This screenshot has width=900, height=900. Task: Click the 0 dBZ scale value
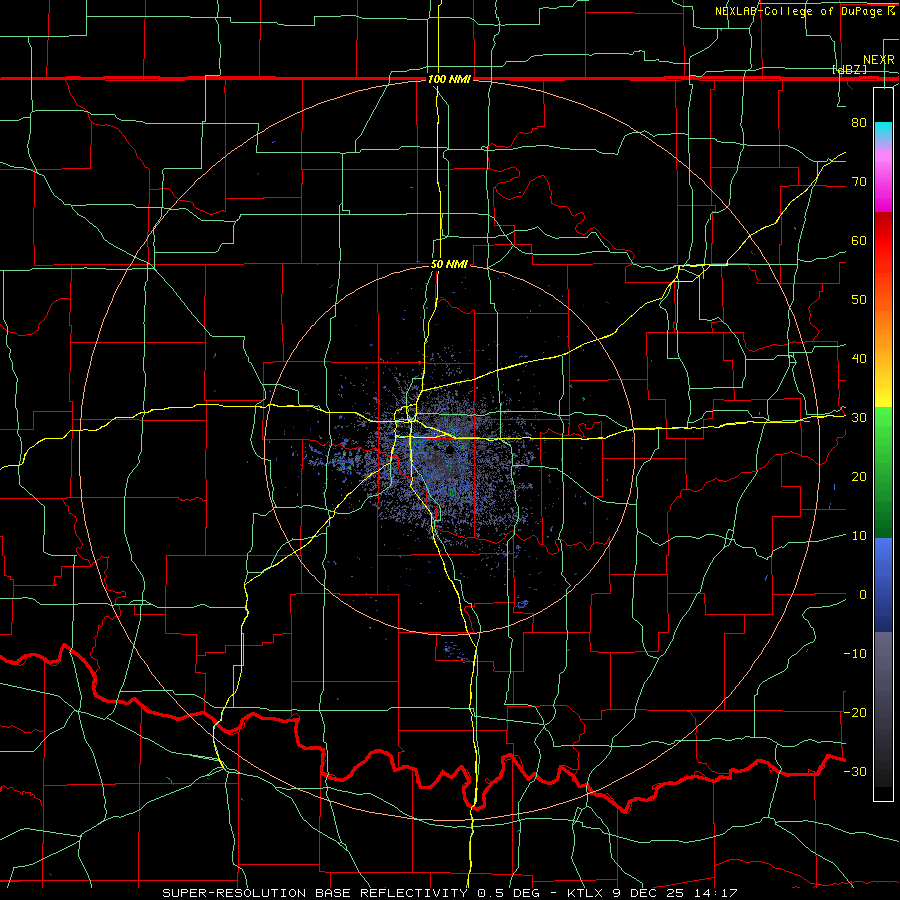tap(863, 595)
